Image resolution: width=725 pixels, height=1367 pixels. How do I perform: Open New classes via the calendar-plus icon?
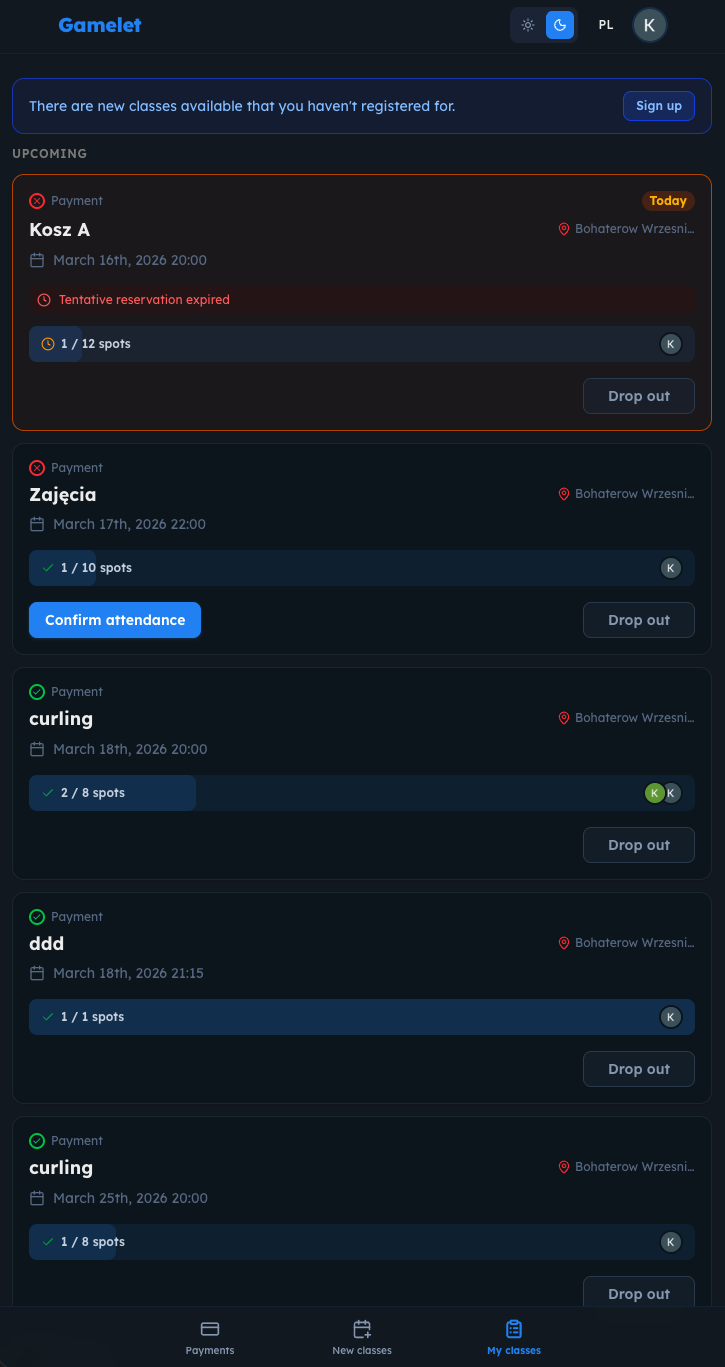tap(361, 1328)
